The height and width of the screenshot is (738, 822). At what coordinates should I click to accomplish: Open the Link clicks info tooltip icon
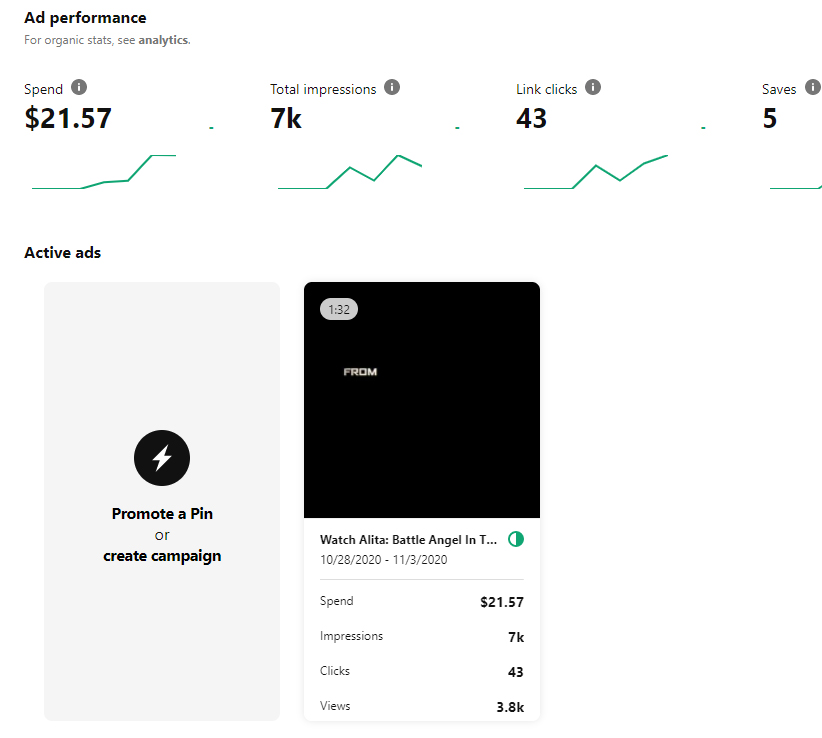pyautogui.click(x=593, y=88)
